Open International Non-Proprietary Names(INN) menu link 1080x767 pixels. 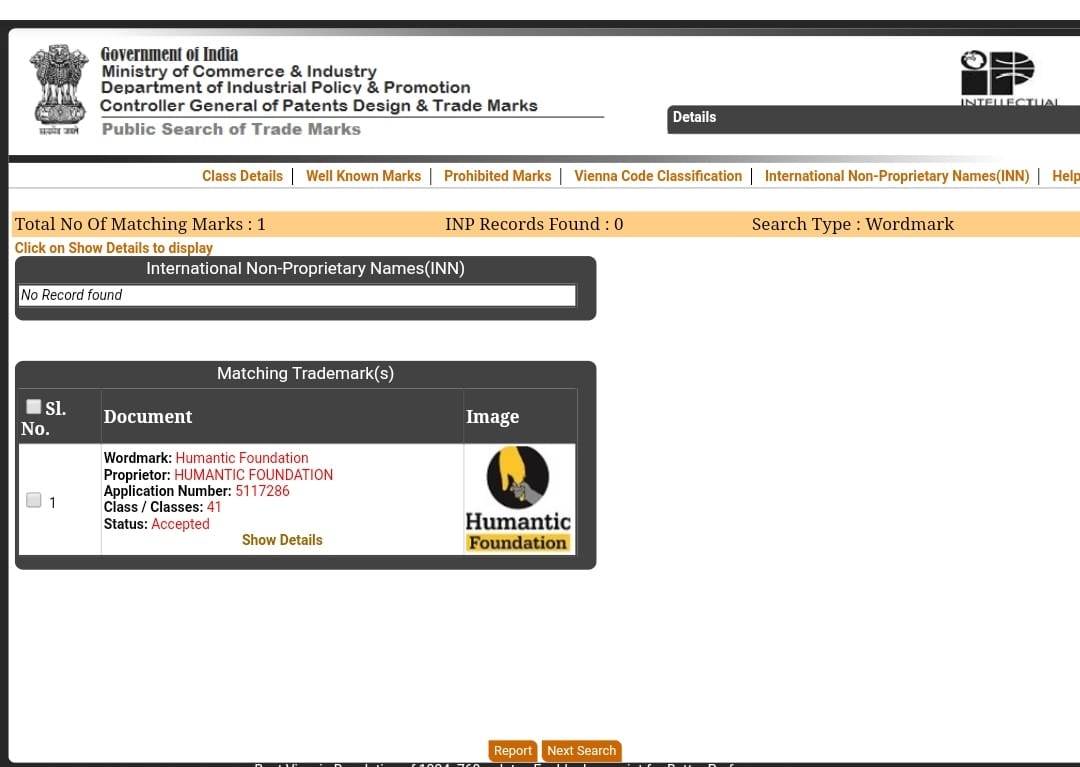897,176
